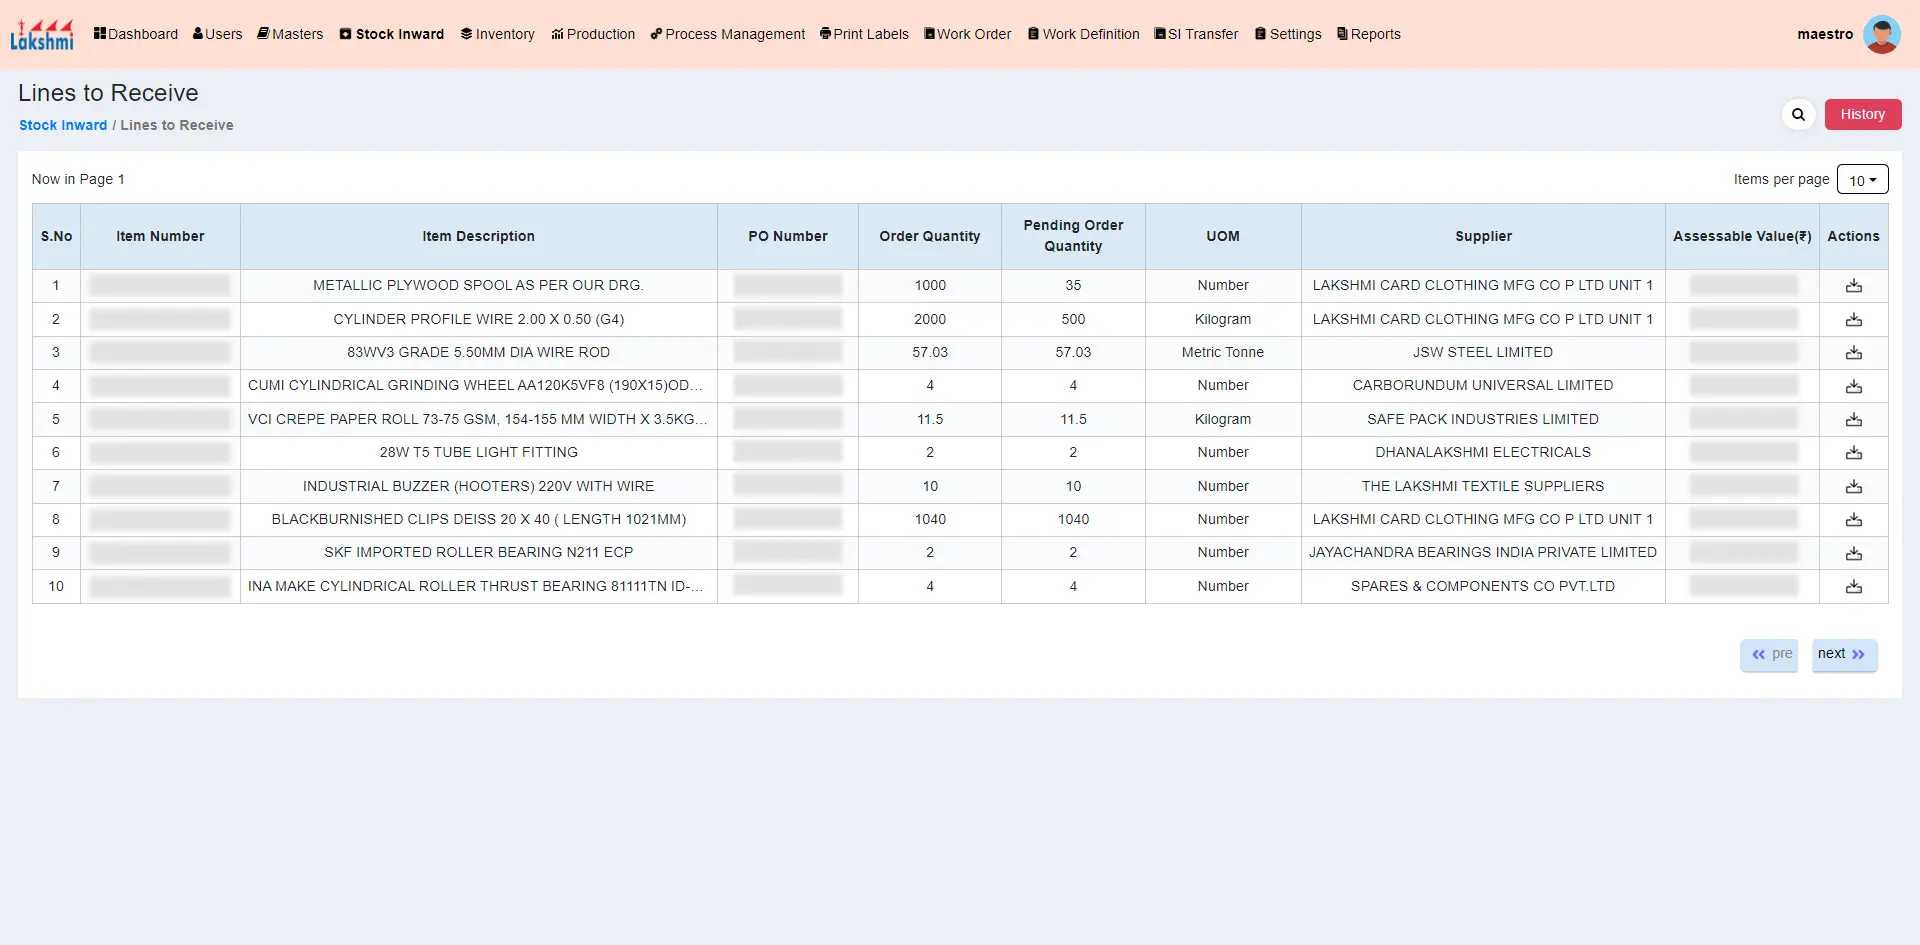Click receive icon for 83WV3 Grade Wire Rod row
The width and height of the screenshot is (1920, 945).
point(1853,353)
